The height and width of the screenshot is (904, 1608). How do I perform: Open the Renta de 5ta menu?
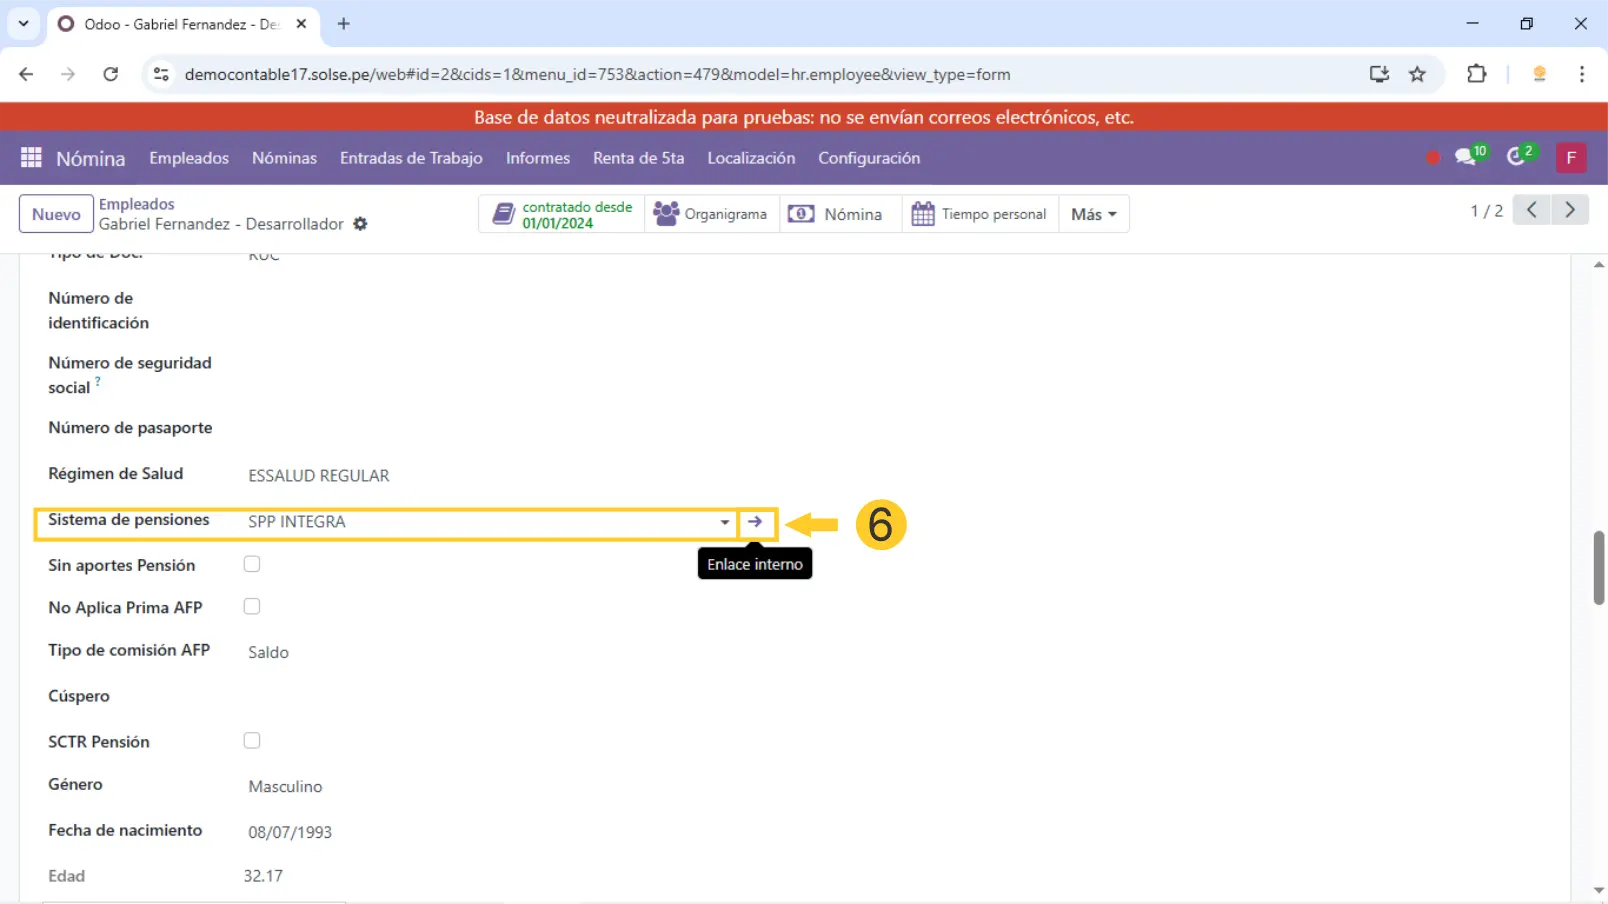point(638,158)
